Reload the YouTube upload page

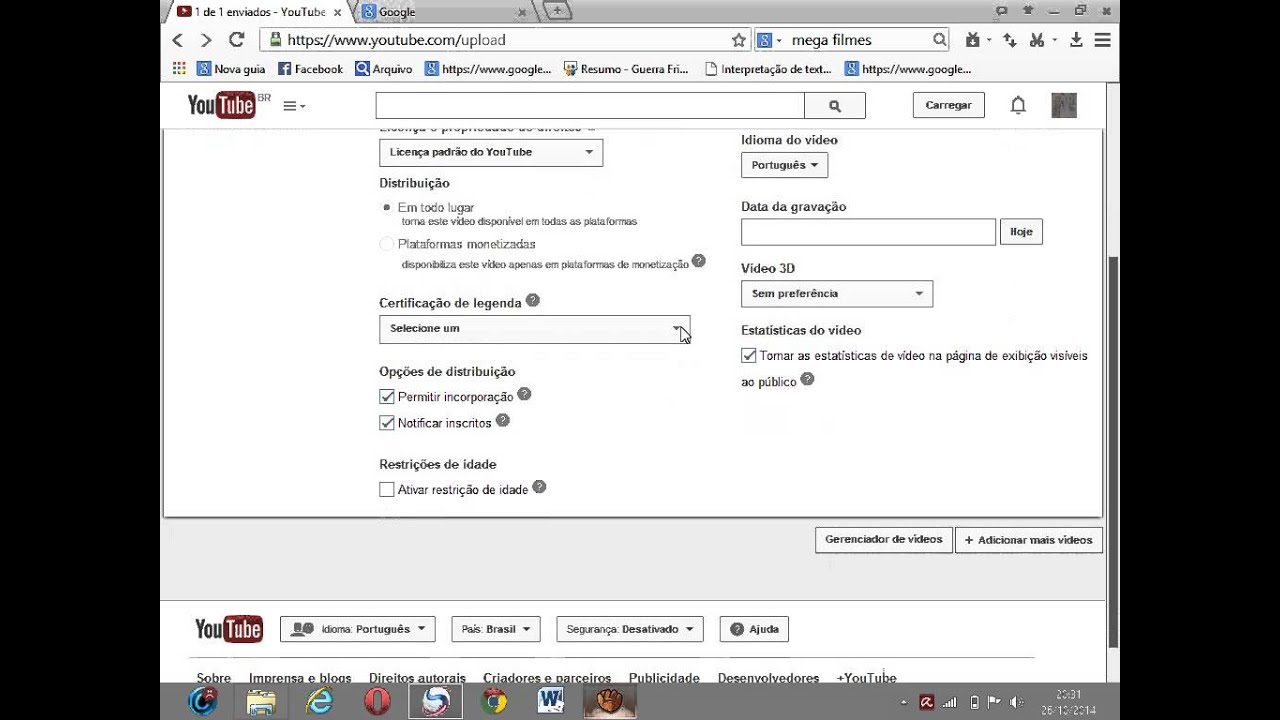(x=237, y=40)
